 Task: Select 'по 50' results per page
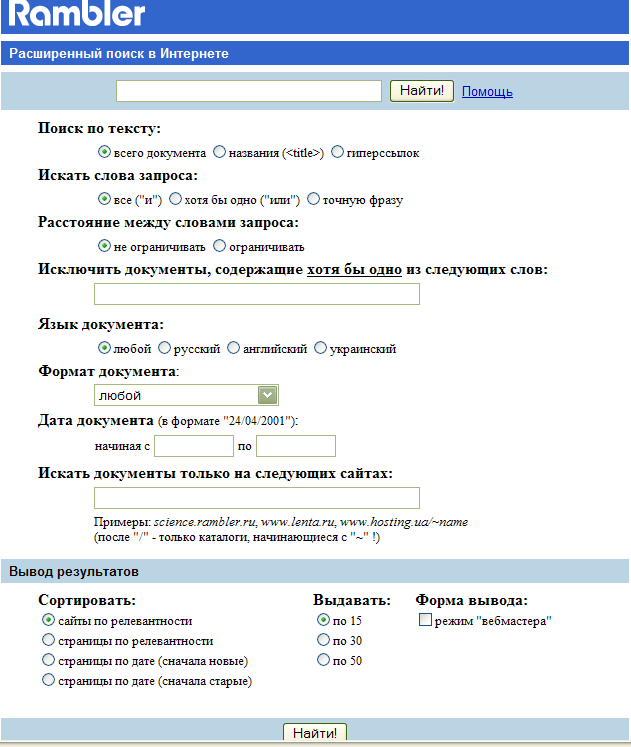[x=323, y=660]
